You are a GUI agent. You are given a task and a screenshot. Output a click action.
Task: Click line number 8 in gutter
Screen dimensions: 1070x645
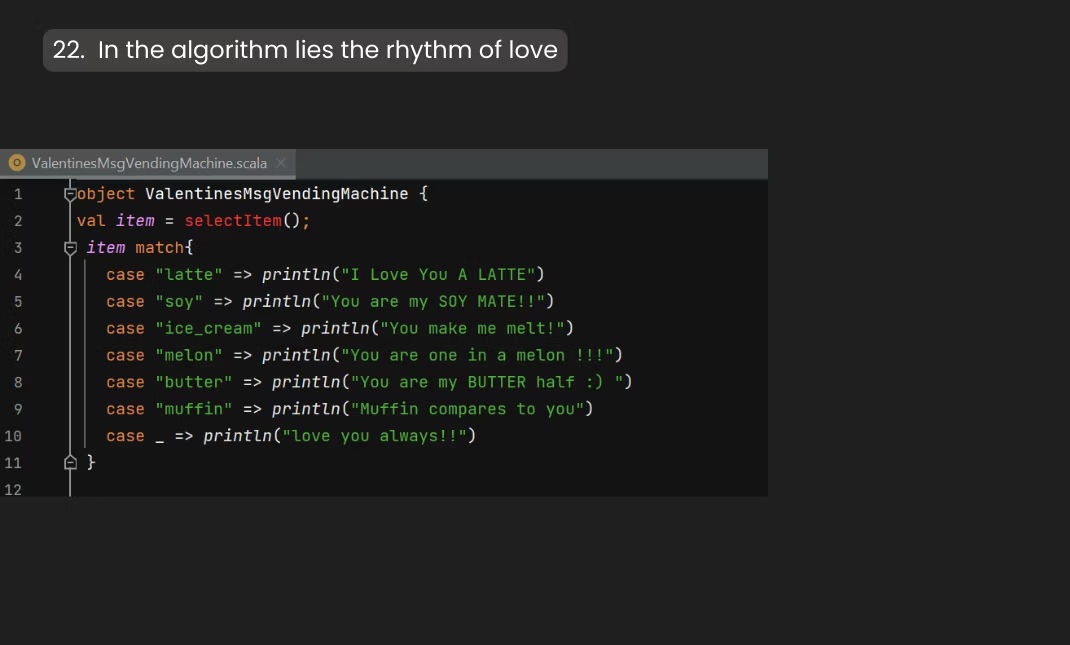tap(18, 382)
